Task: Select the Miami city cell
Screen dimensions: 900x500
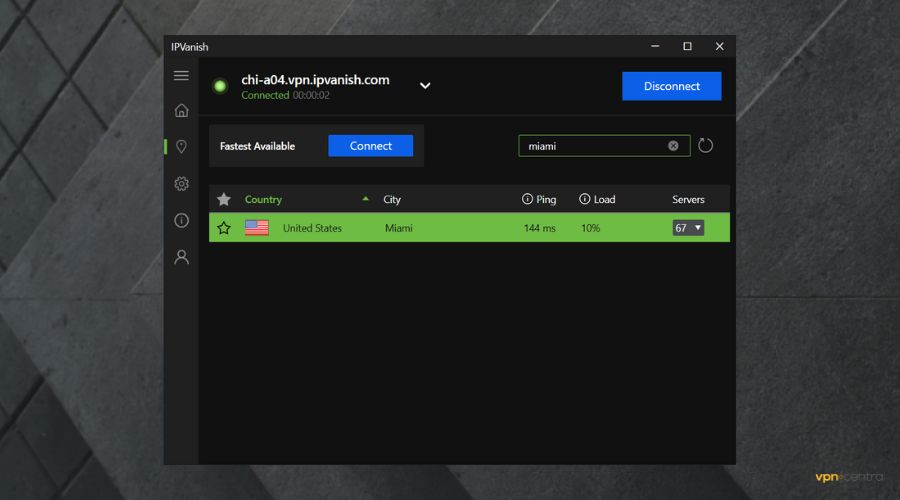Action: tap(399, 228)
